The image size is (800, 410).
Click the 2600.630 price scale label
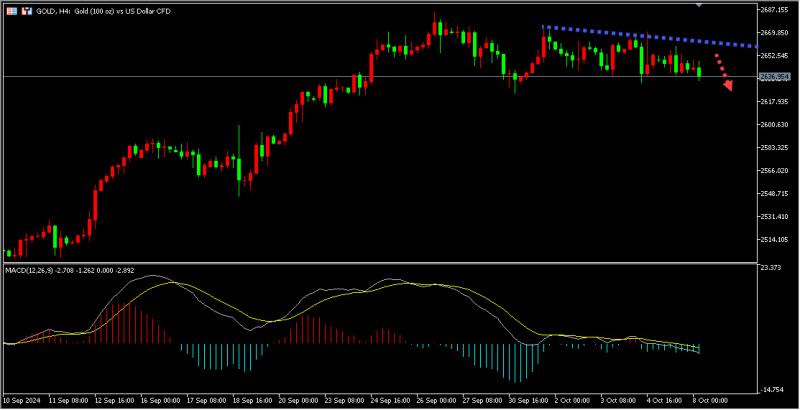pyautogui.click(x=776, y=124)
